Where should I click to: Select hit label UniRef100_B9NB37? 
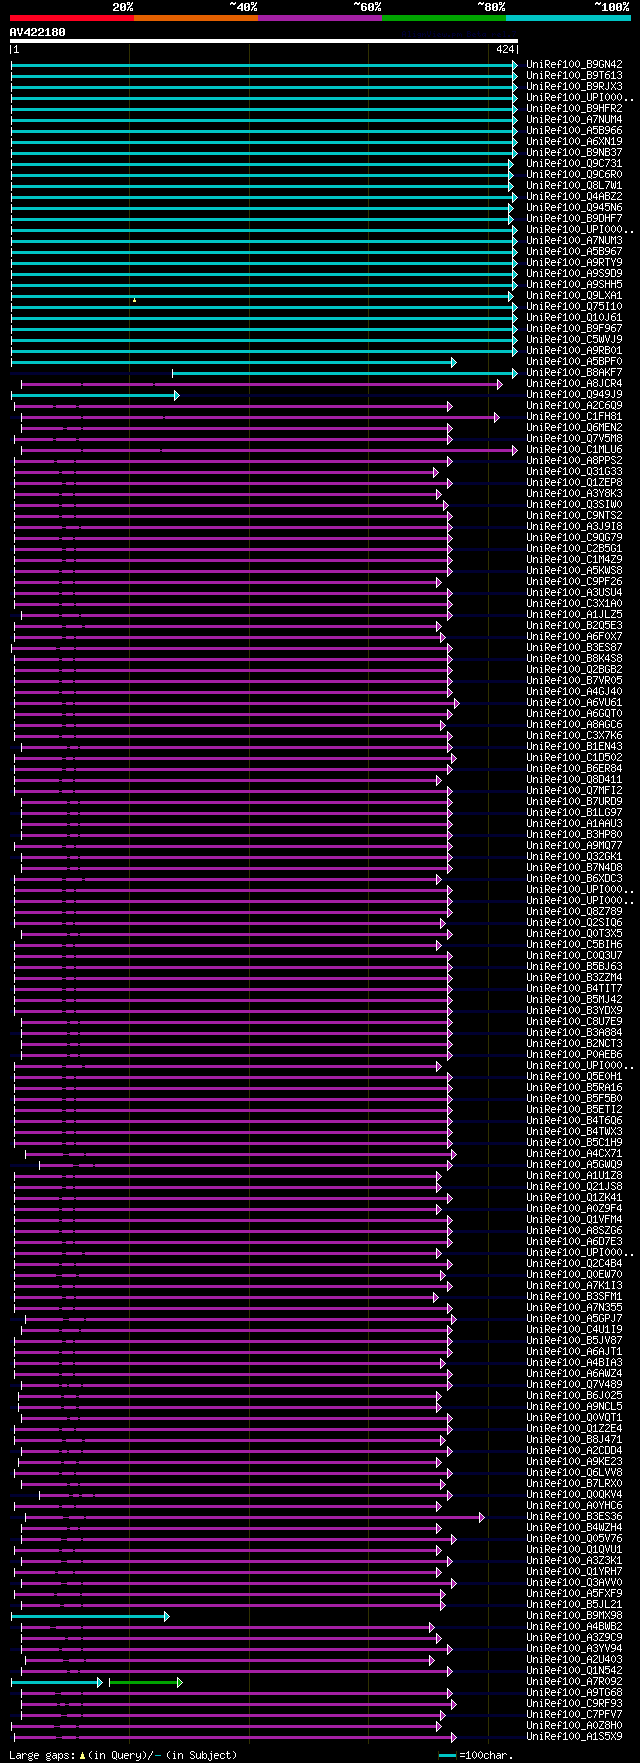coord(574,153)
